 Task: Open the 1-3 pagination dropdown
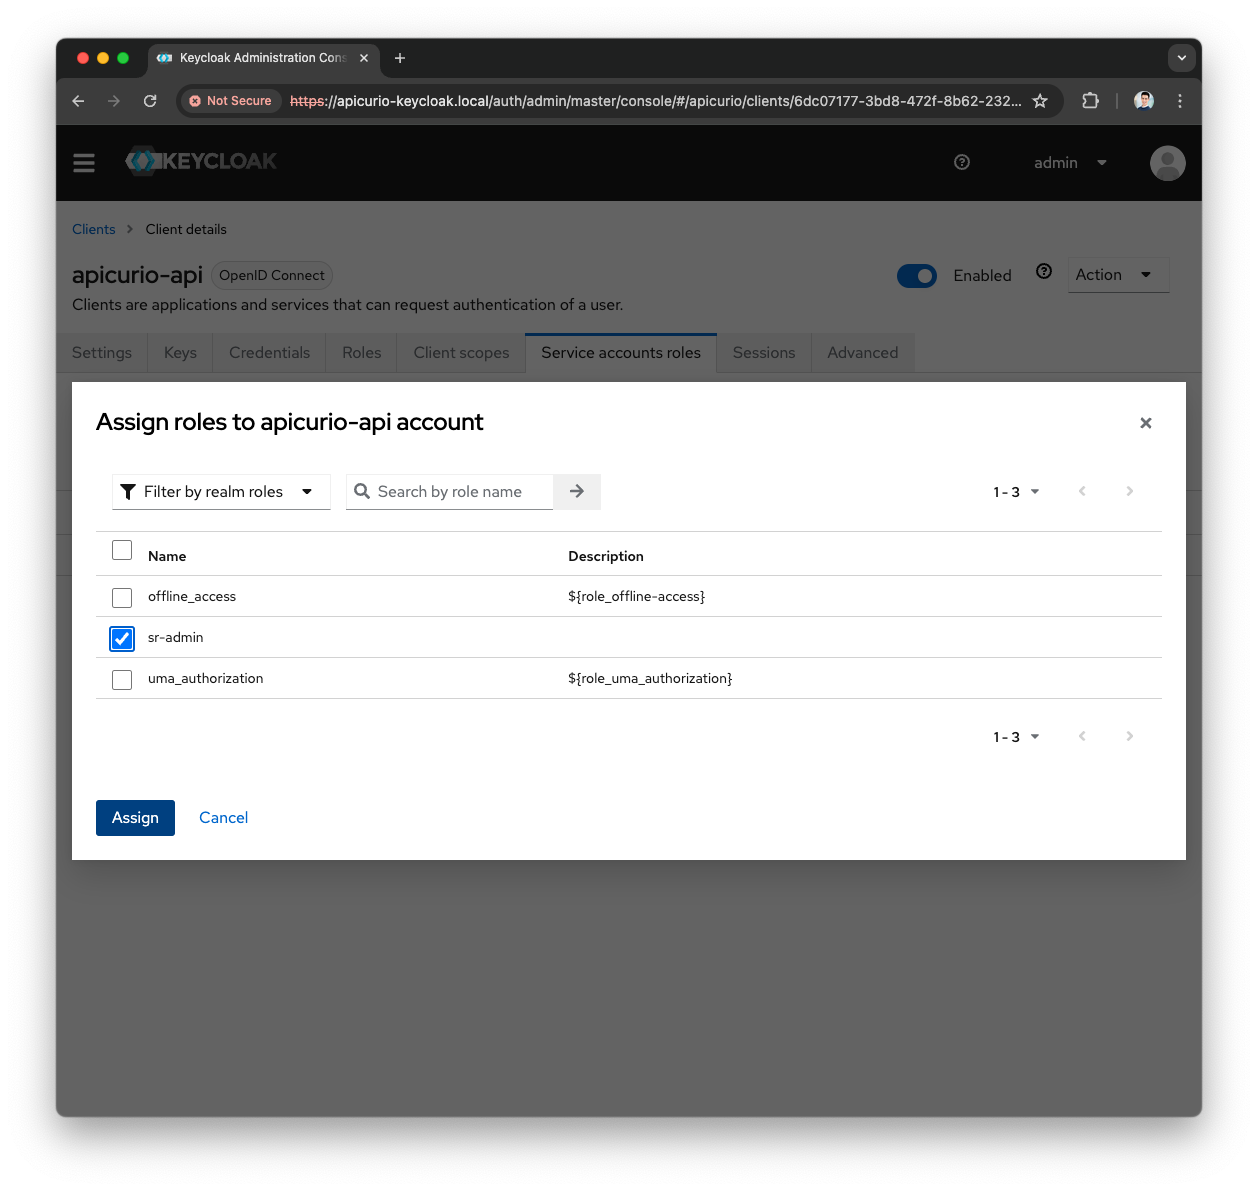1015,491
